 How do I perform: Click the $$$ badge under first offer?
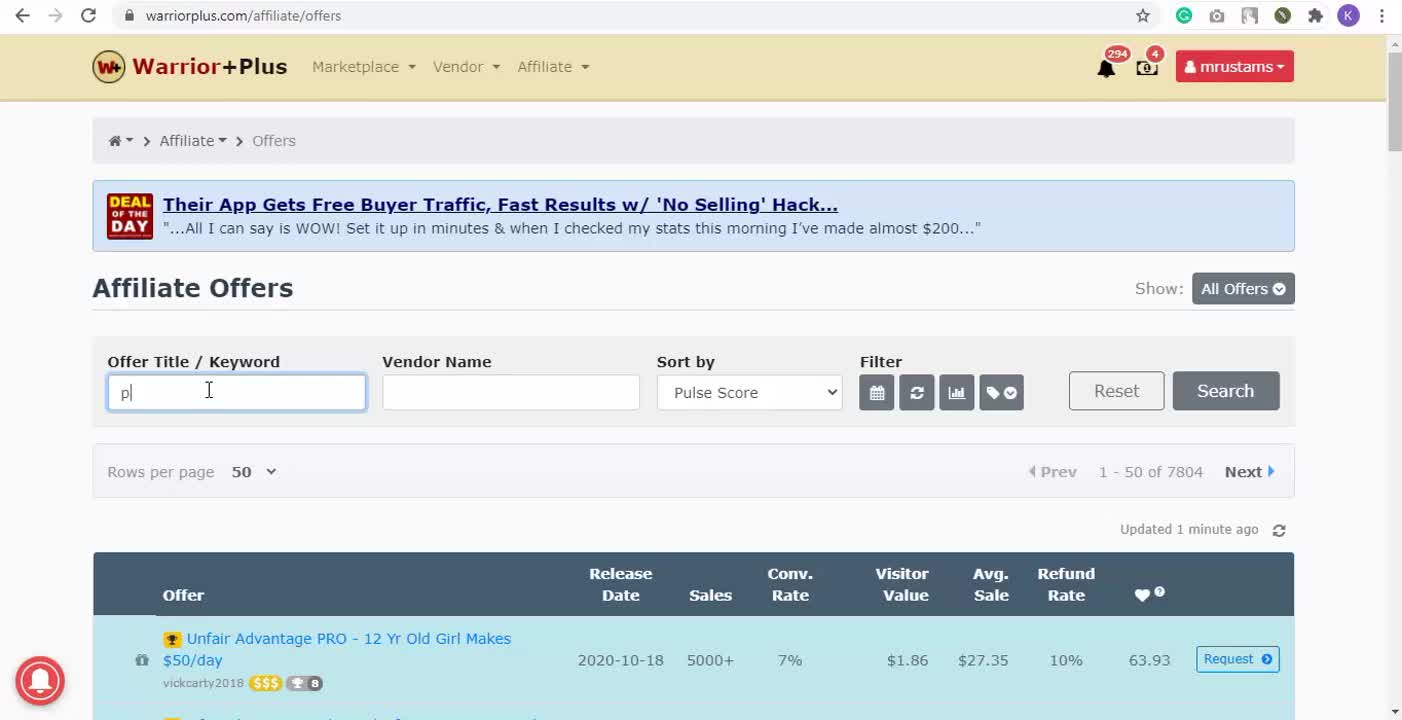(265, 683)
